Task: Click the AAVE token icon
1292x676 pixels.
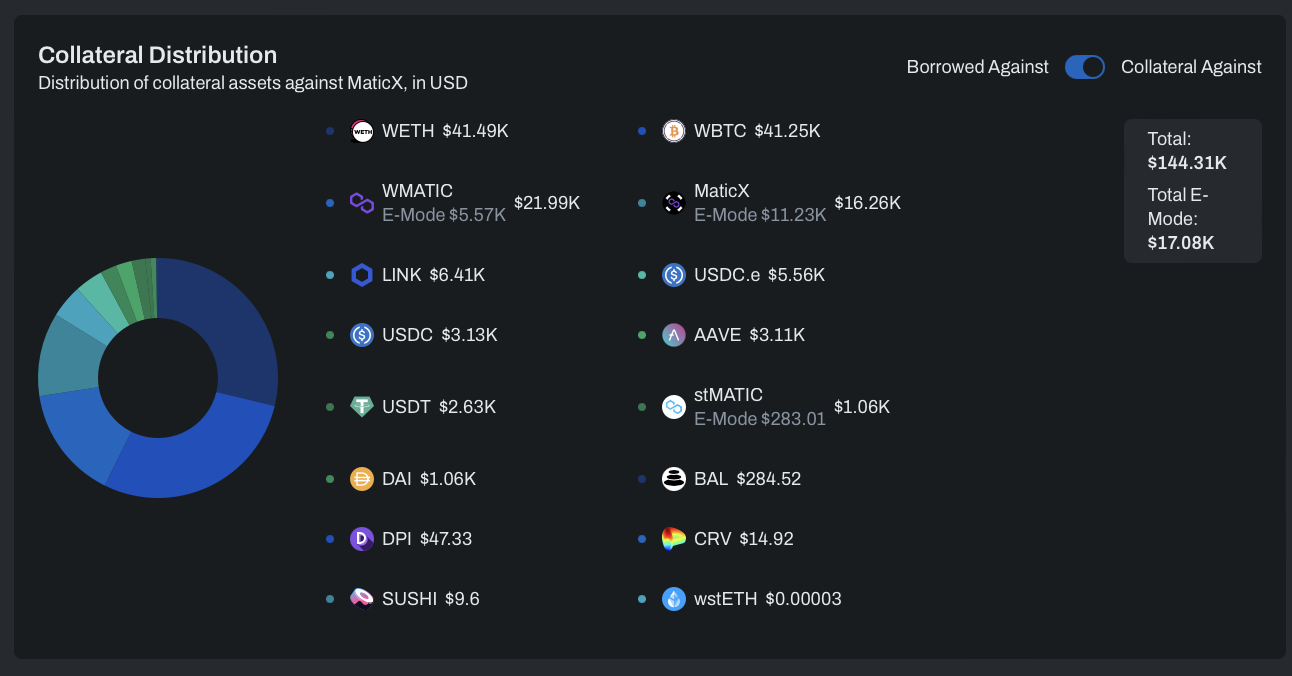Action: click(674, 335)
